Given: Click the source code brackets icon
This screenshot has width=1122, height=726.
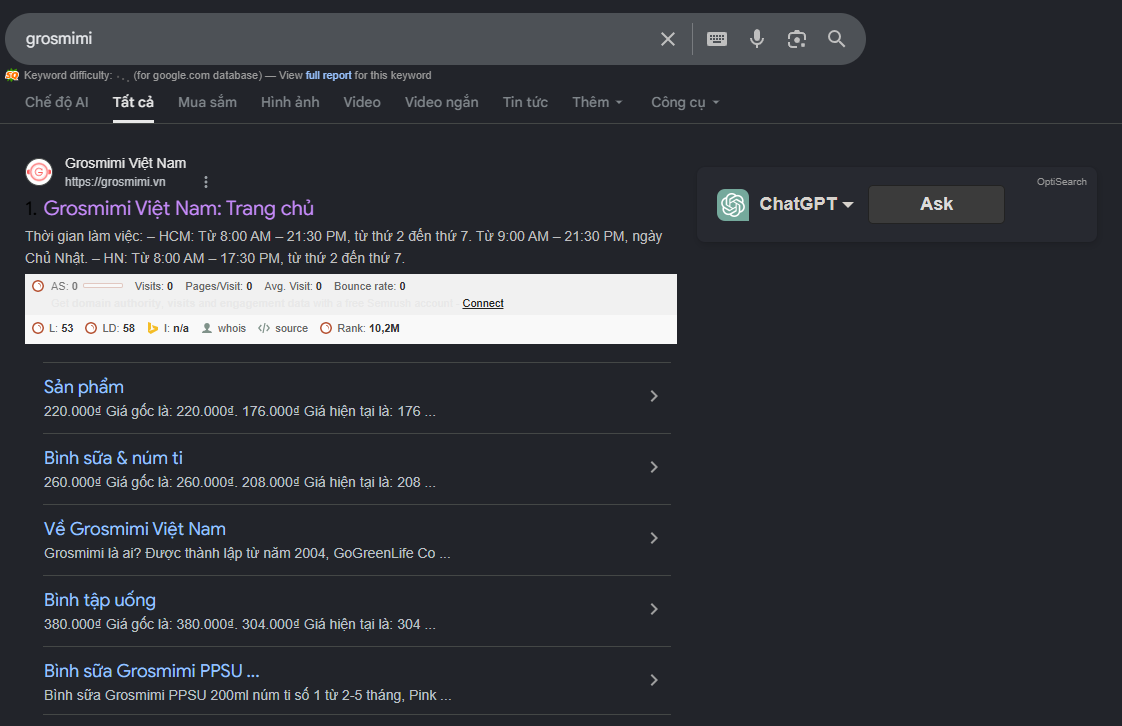Looking at the screenshot, I should tap(264, 328).
